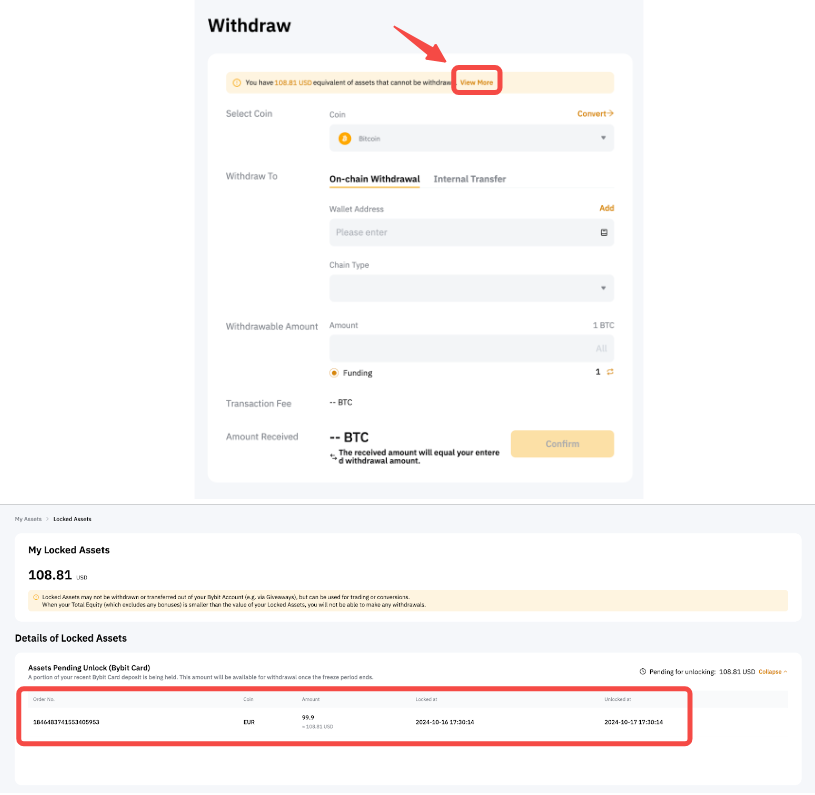Viewport: 815px width, 795px height.
Task: Click the orange transfer swap icon beside Funding balance
Action: [610, 372]
